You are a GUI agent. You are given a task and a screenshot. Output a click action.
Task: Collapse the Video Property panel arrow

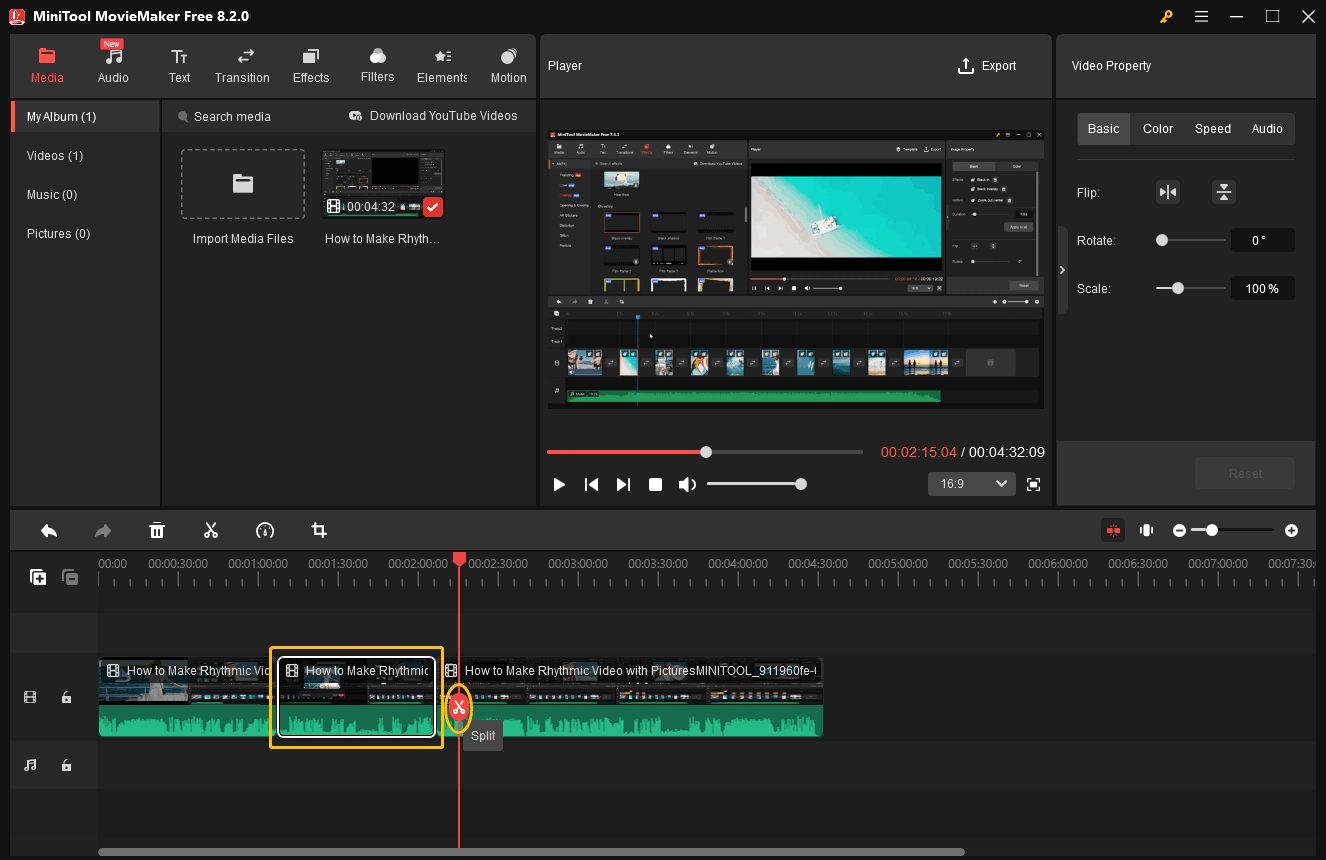pyautogui.click(x=1062, y=270)
